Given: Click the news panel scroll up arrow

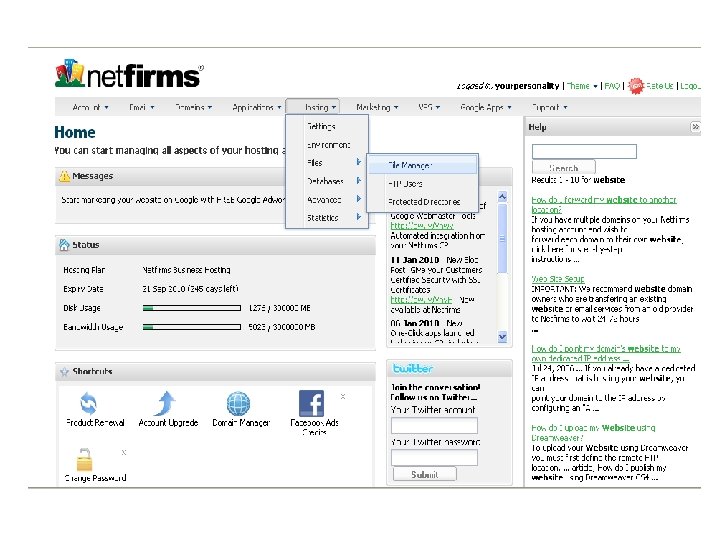Looking at the screenshot, I should tap(502, 197).
